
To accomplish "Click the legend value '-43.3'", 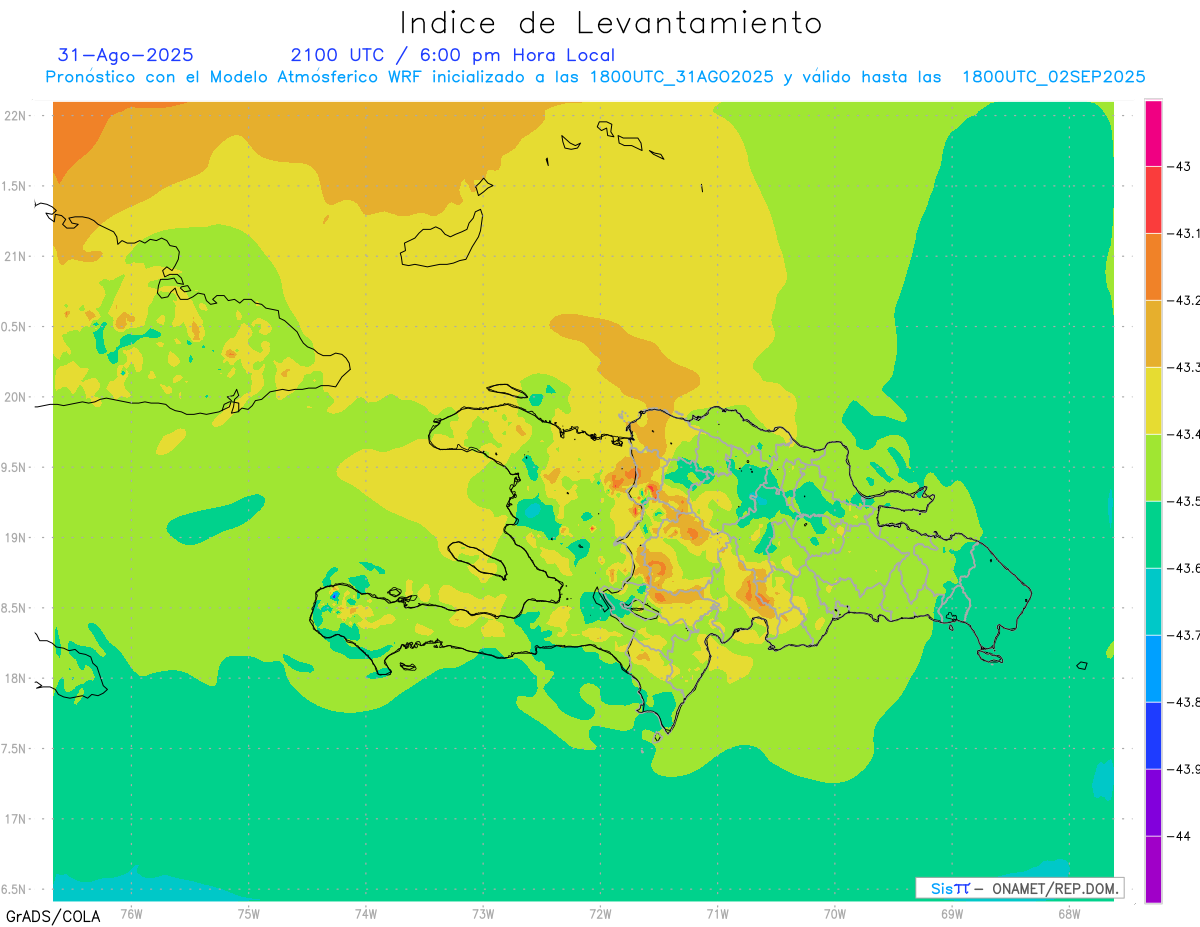I will [1183, 367].
